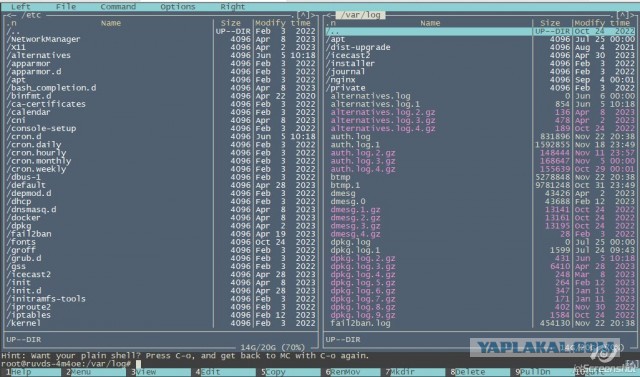Screen dimensions: 640x377
Task: Click the 2 Menu function key
Action: pos(96,372)
